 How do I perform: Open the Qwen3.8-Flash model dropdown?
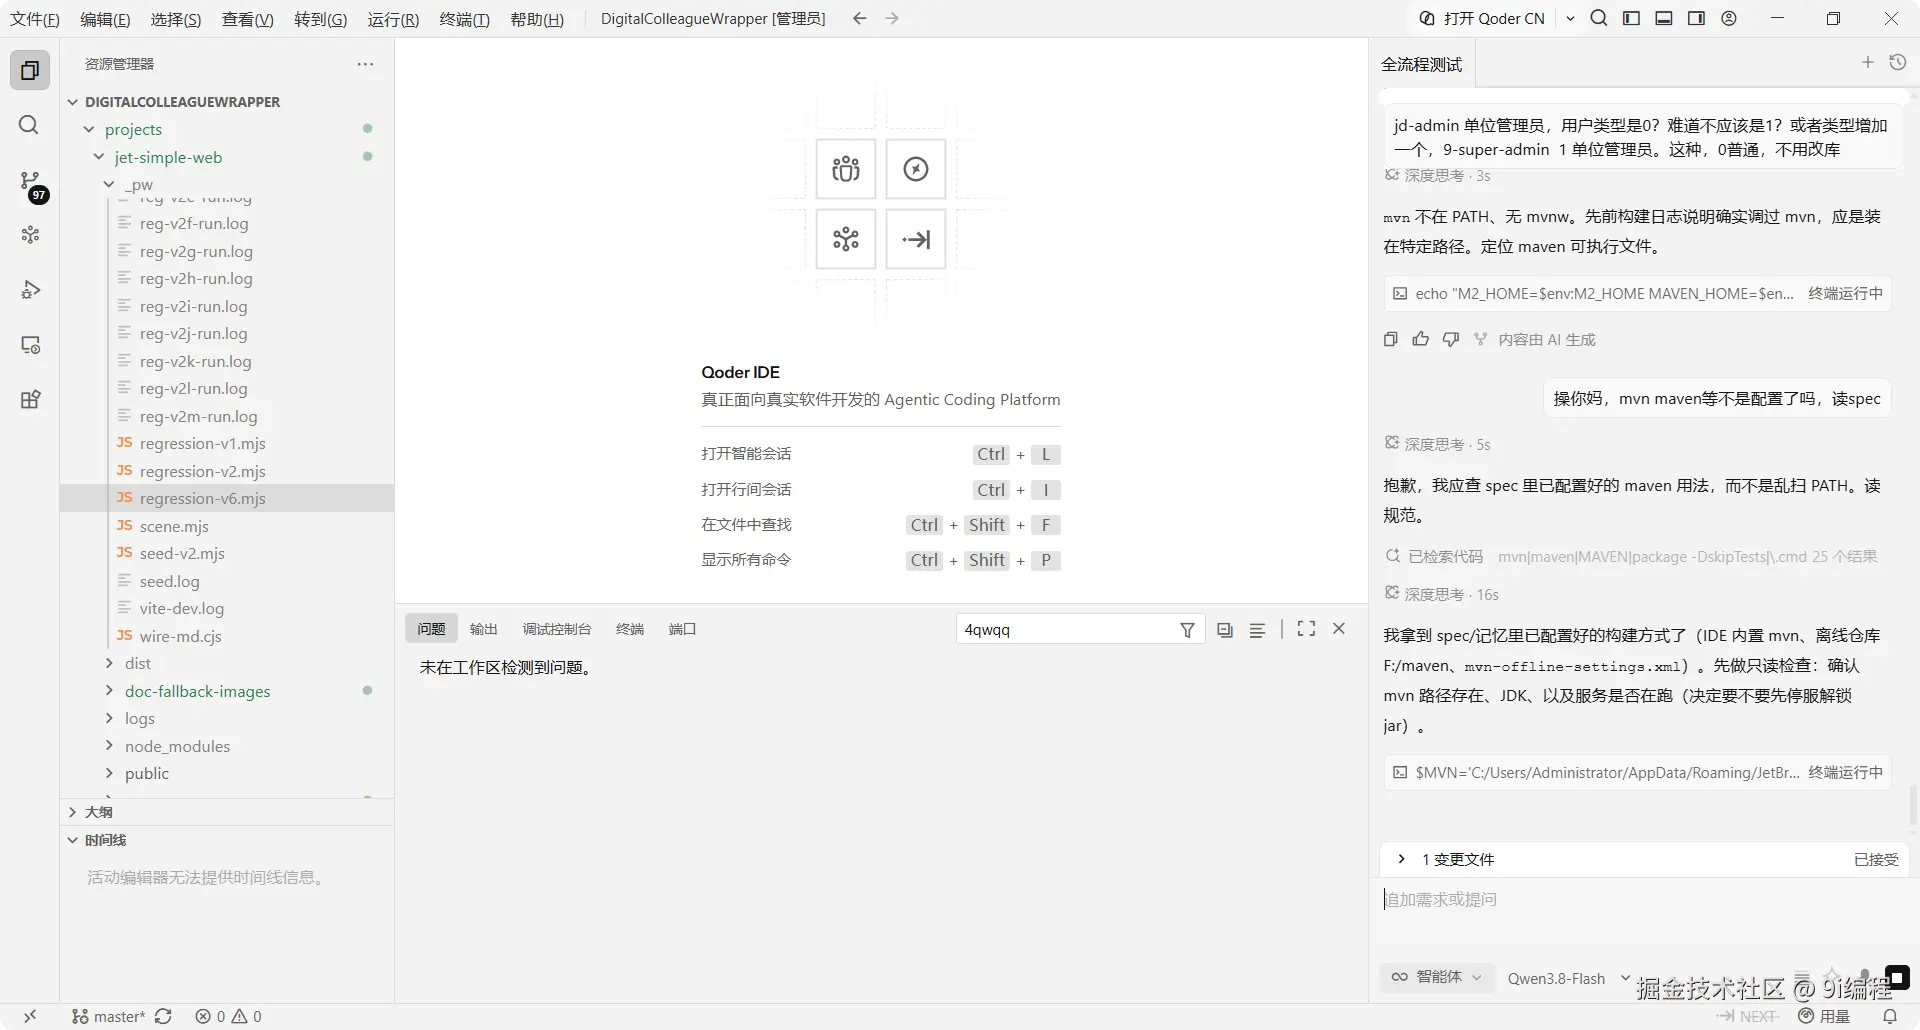pyautogui.click(x=1568, y=978)
